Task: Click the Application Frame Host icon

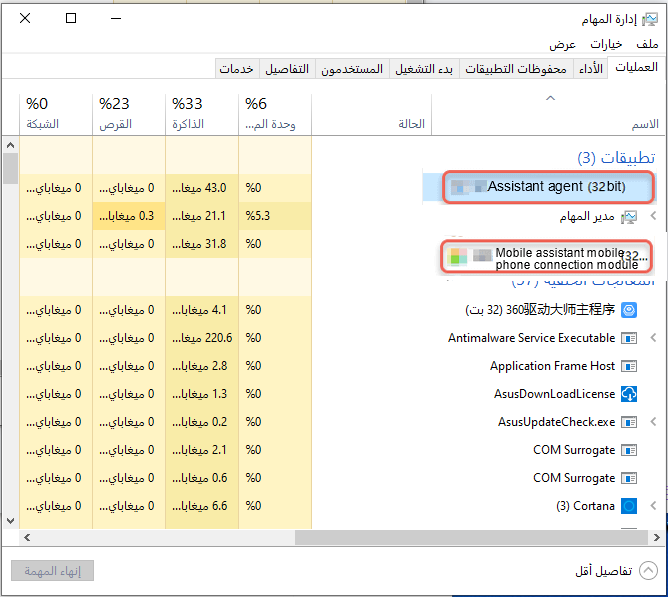Action: [629, 366]
